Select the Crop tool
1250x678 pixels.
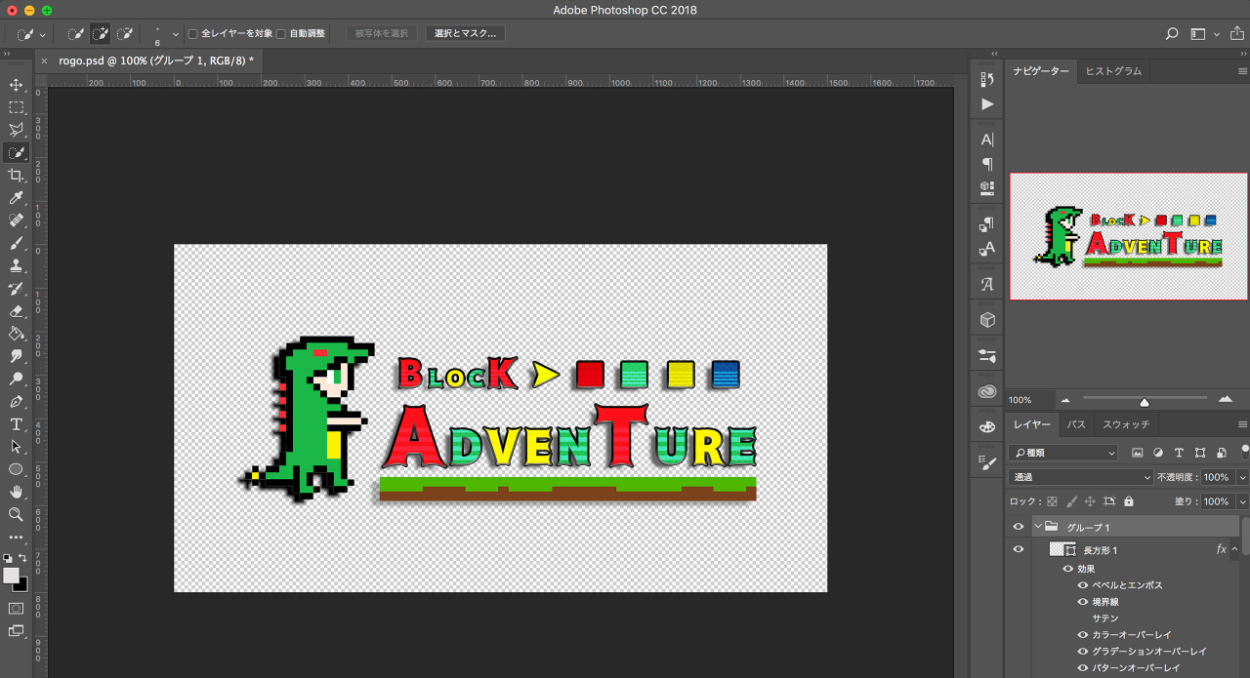coord(16,175)
